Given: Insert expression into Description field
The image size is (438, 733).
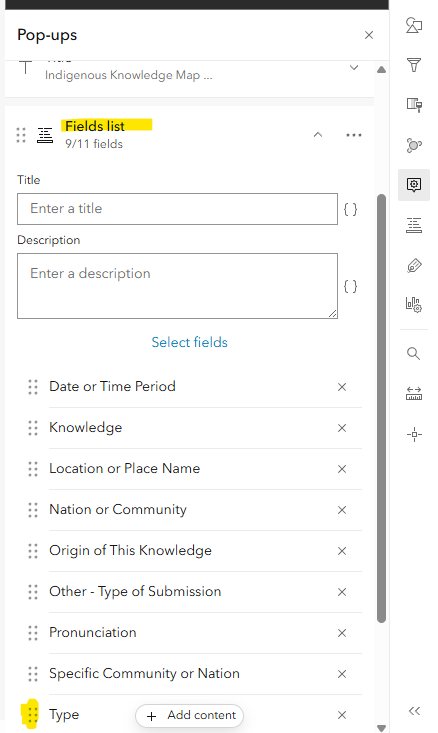Looking at the screenshot, I should (x=350, y=286).
